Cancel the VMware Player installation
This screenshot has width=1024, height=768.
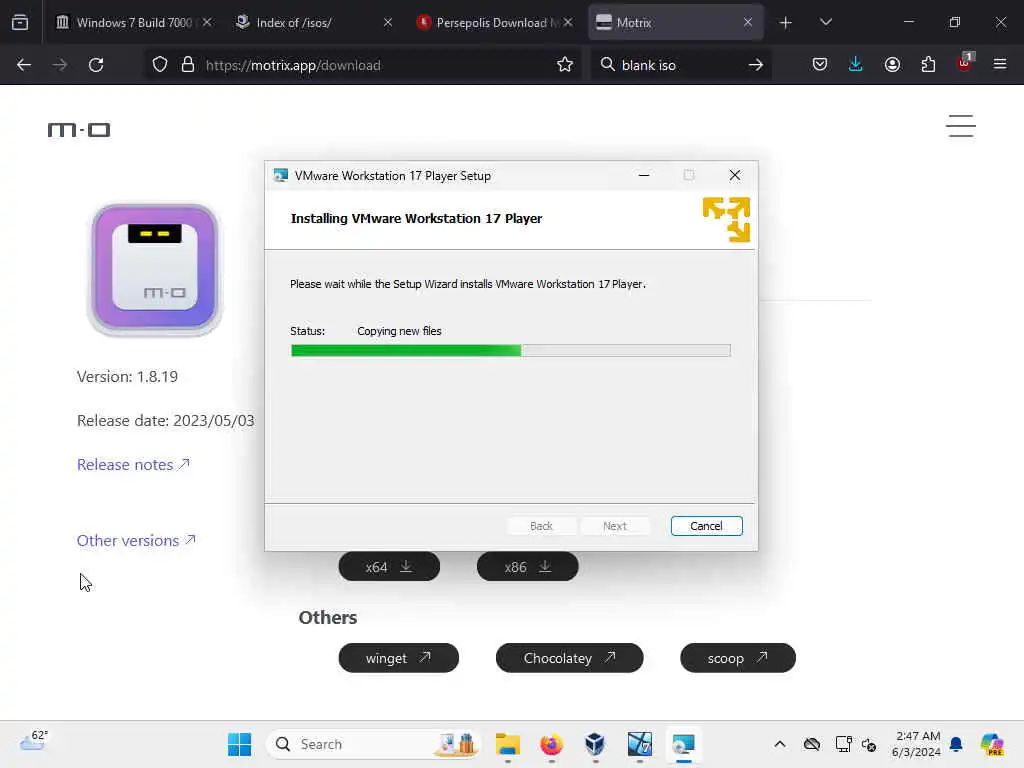[x=707, y=526]
